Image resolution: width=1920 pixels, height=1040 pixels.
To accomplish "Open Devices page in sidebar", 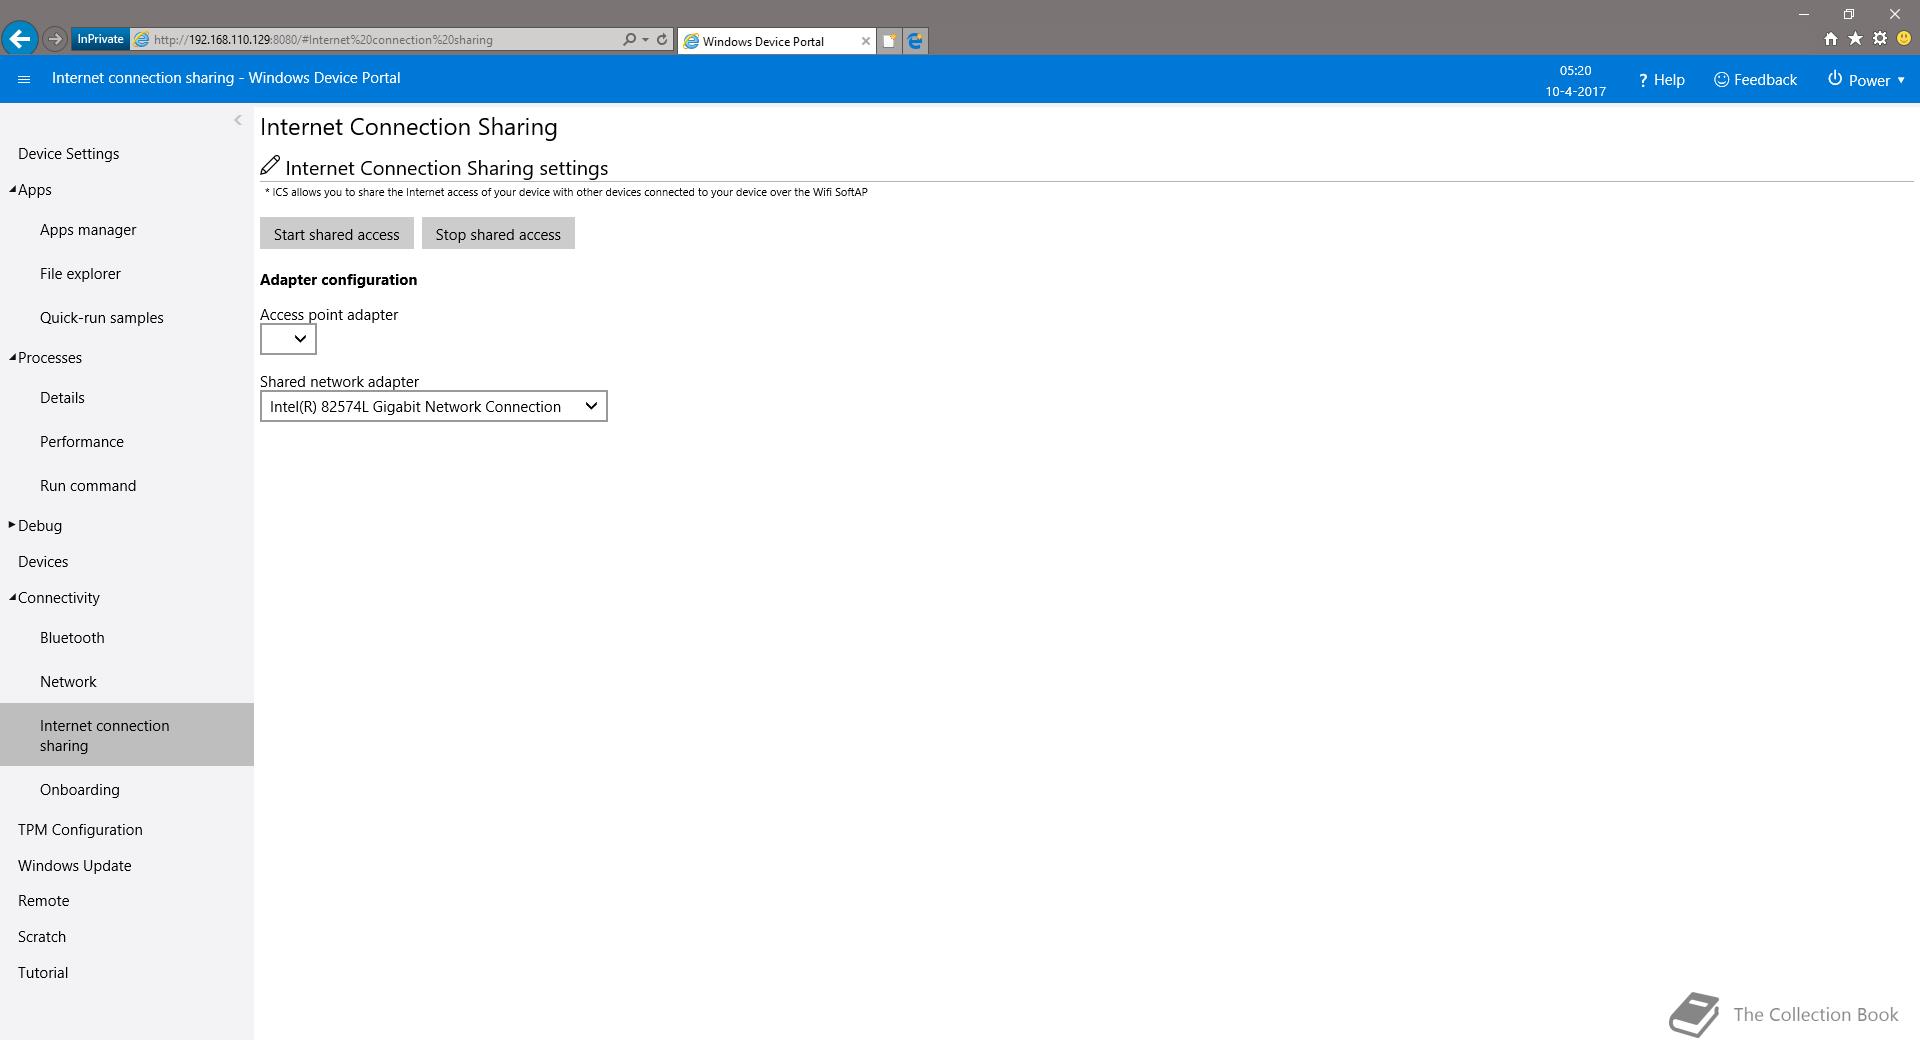I will (43, 562).
